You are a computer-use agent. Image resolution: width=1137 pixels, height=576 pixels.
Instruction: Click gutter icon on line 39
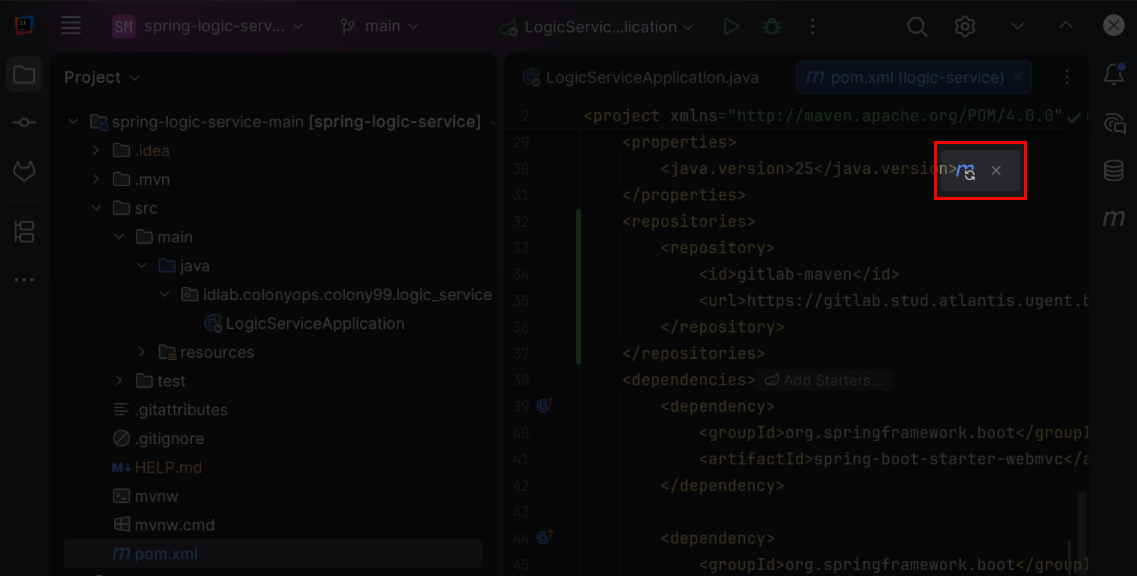[x=545, y=406]
